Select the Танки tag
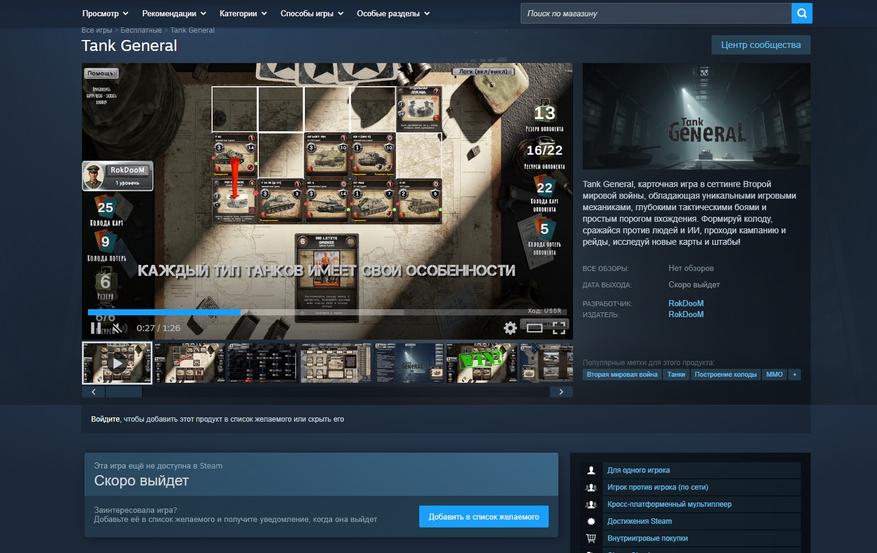This screenshot has height=553, width=877. coord(676,375)
